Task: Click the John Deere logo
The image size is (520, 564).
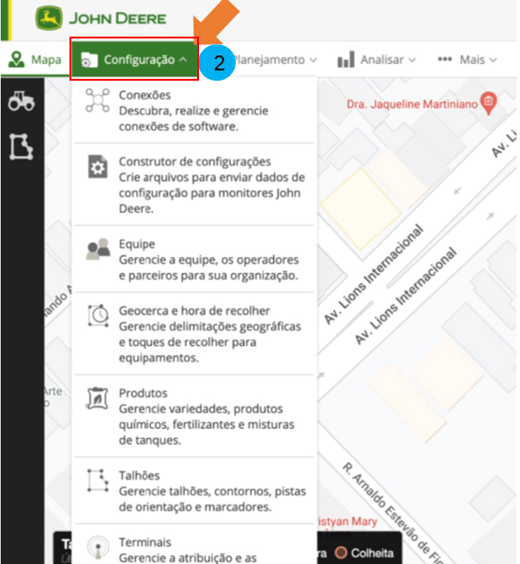Action: 101,18
